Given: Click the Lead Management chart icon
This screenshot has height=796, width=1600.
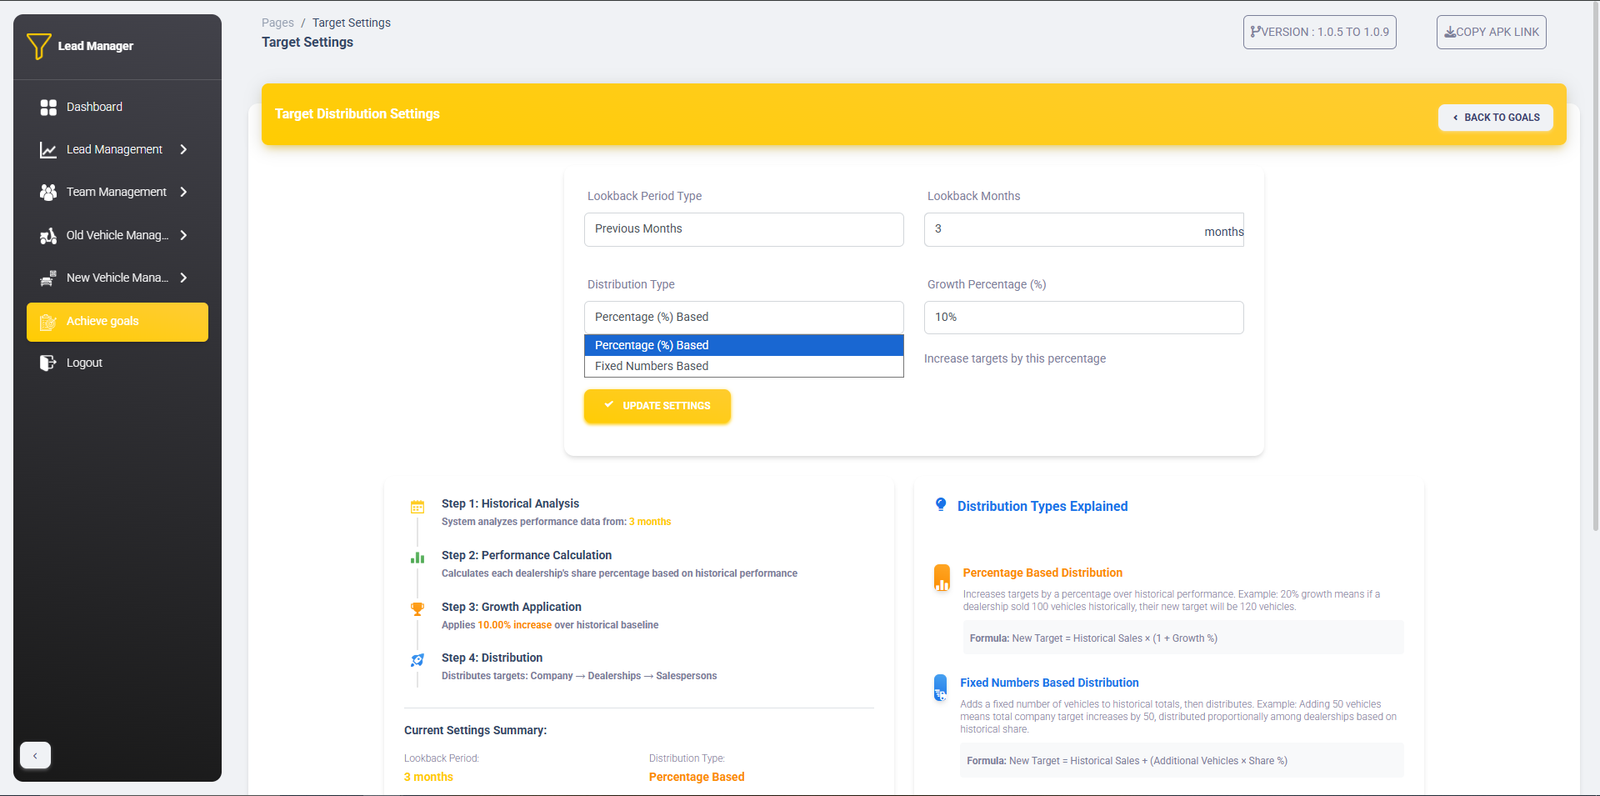Looking at the screenshot, I should tap(48, 150).
